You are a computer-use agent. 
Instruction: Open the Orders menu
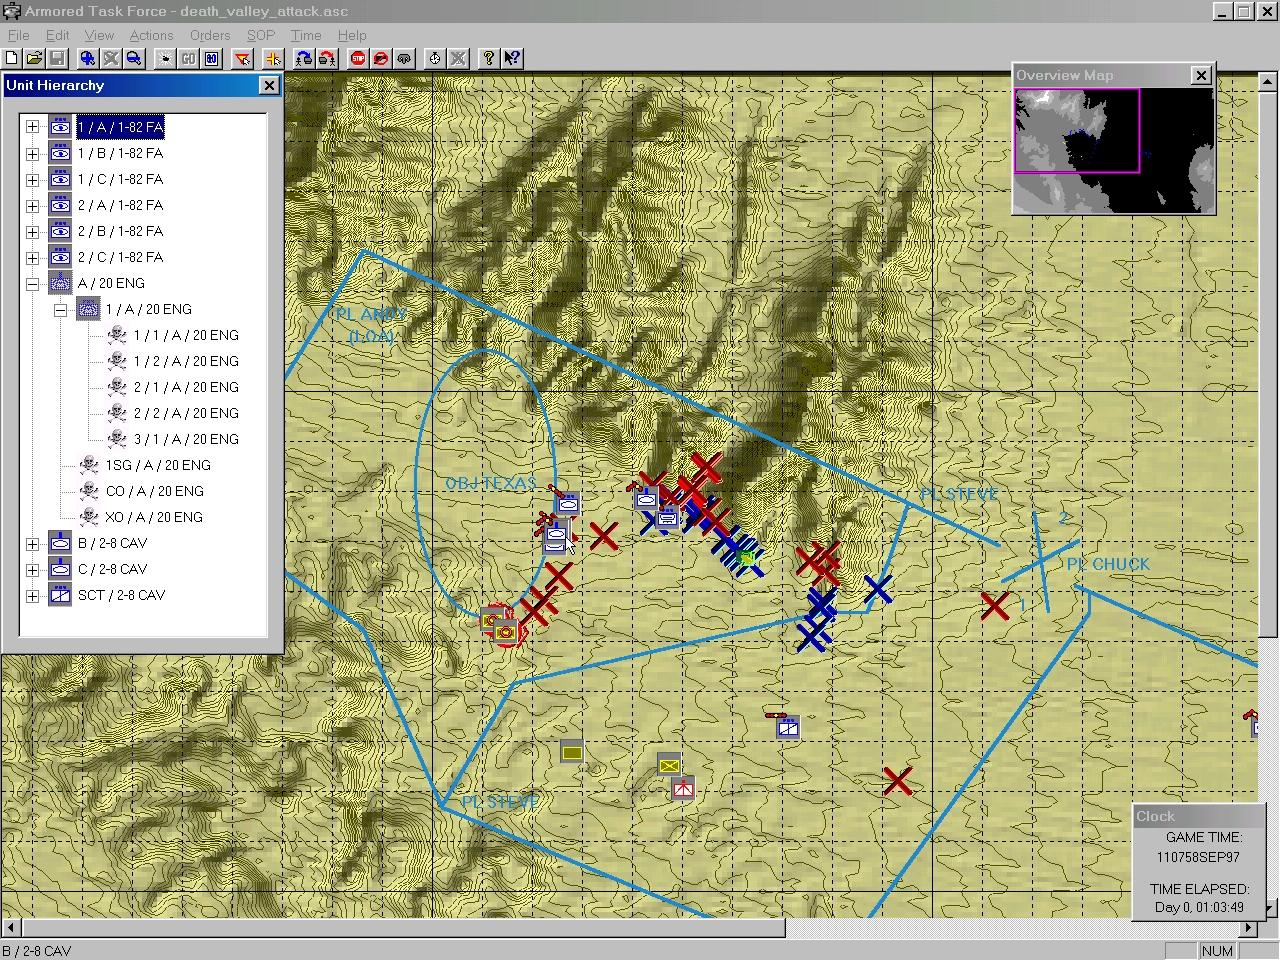point(210,35)
